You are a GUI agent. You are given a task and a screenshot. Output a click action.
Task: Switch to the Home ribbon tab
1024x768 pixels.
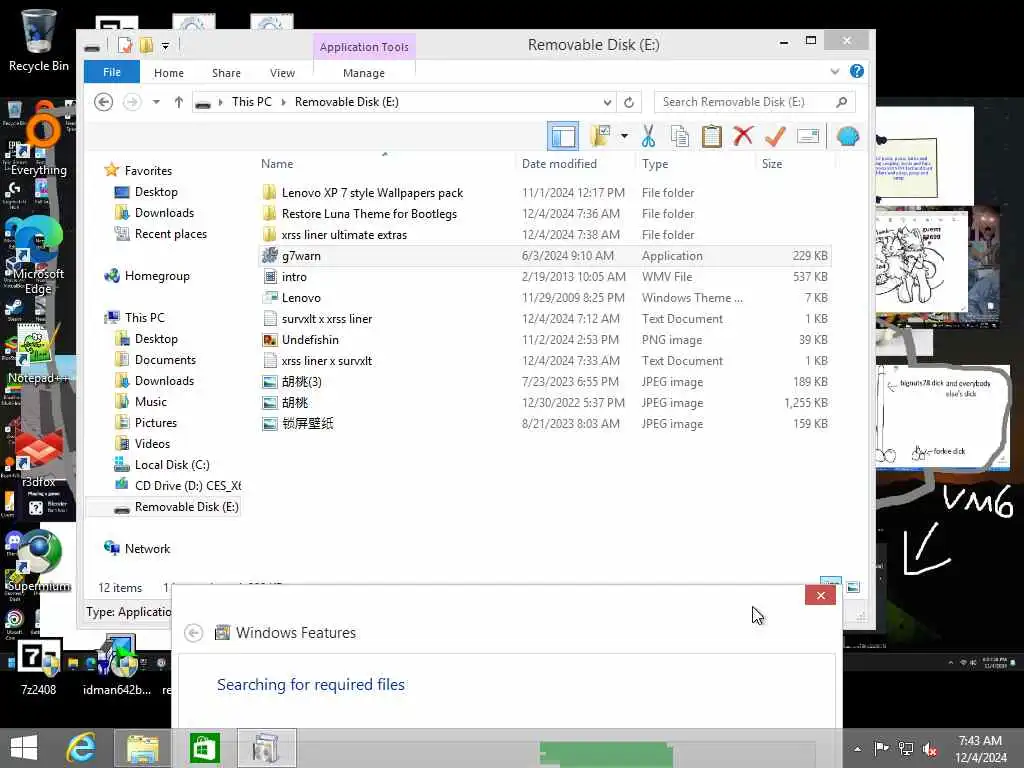click(x=168, y=72)
